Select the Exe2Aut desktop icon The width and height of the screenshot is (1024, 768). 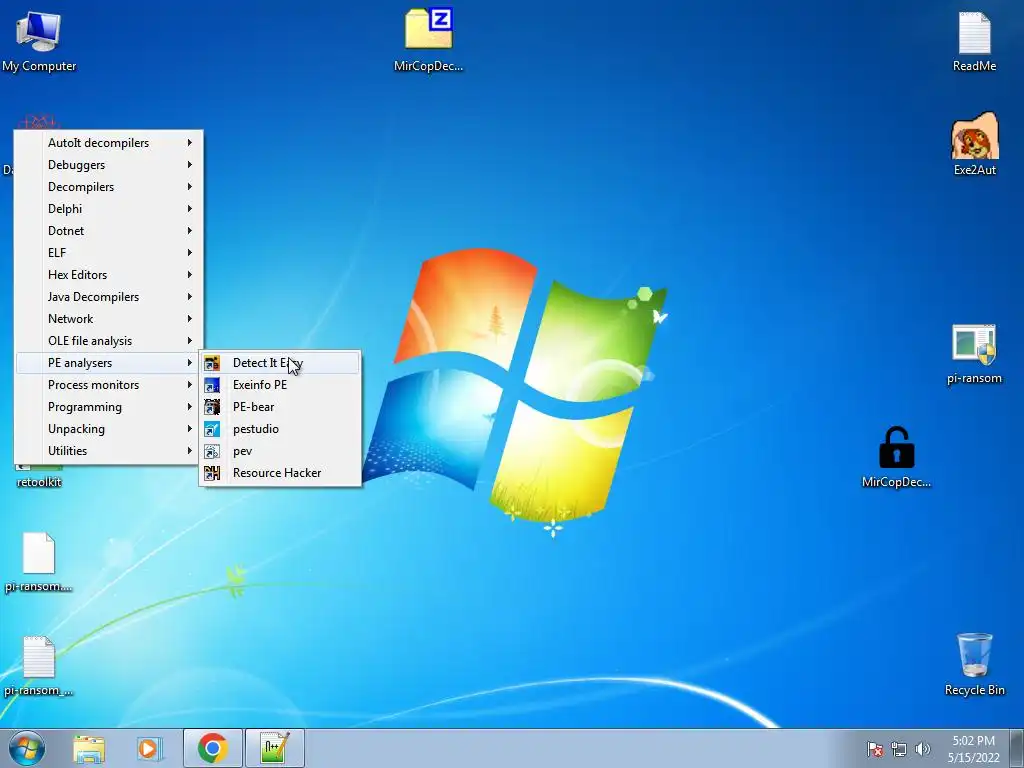(974, 144)
